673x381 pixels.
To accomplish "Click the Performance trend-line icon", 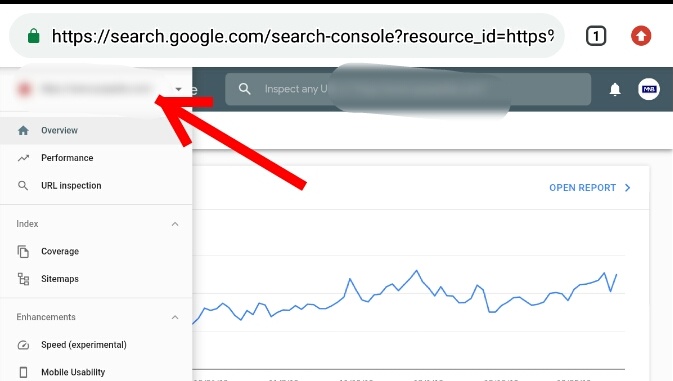I will coord(23,158).
